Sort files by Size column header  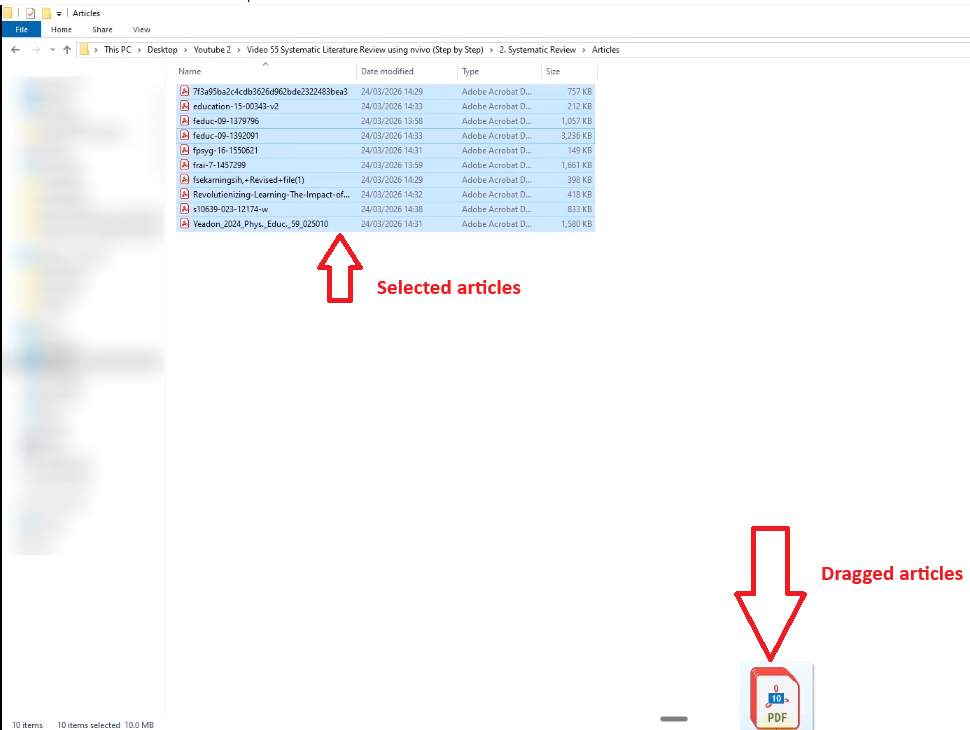569,71
